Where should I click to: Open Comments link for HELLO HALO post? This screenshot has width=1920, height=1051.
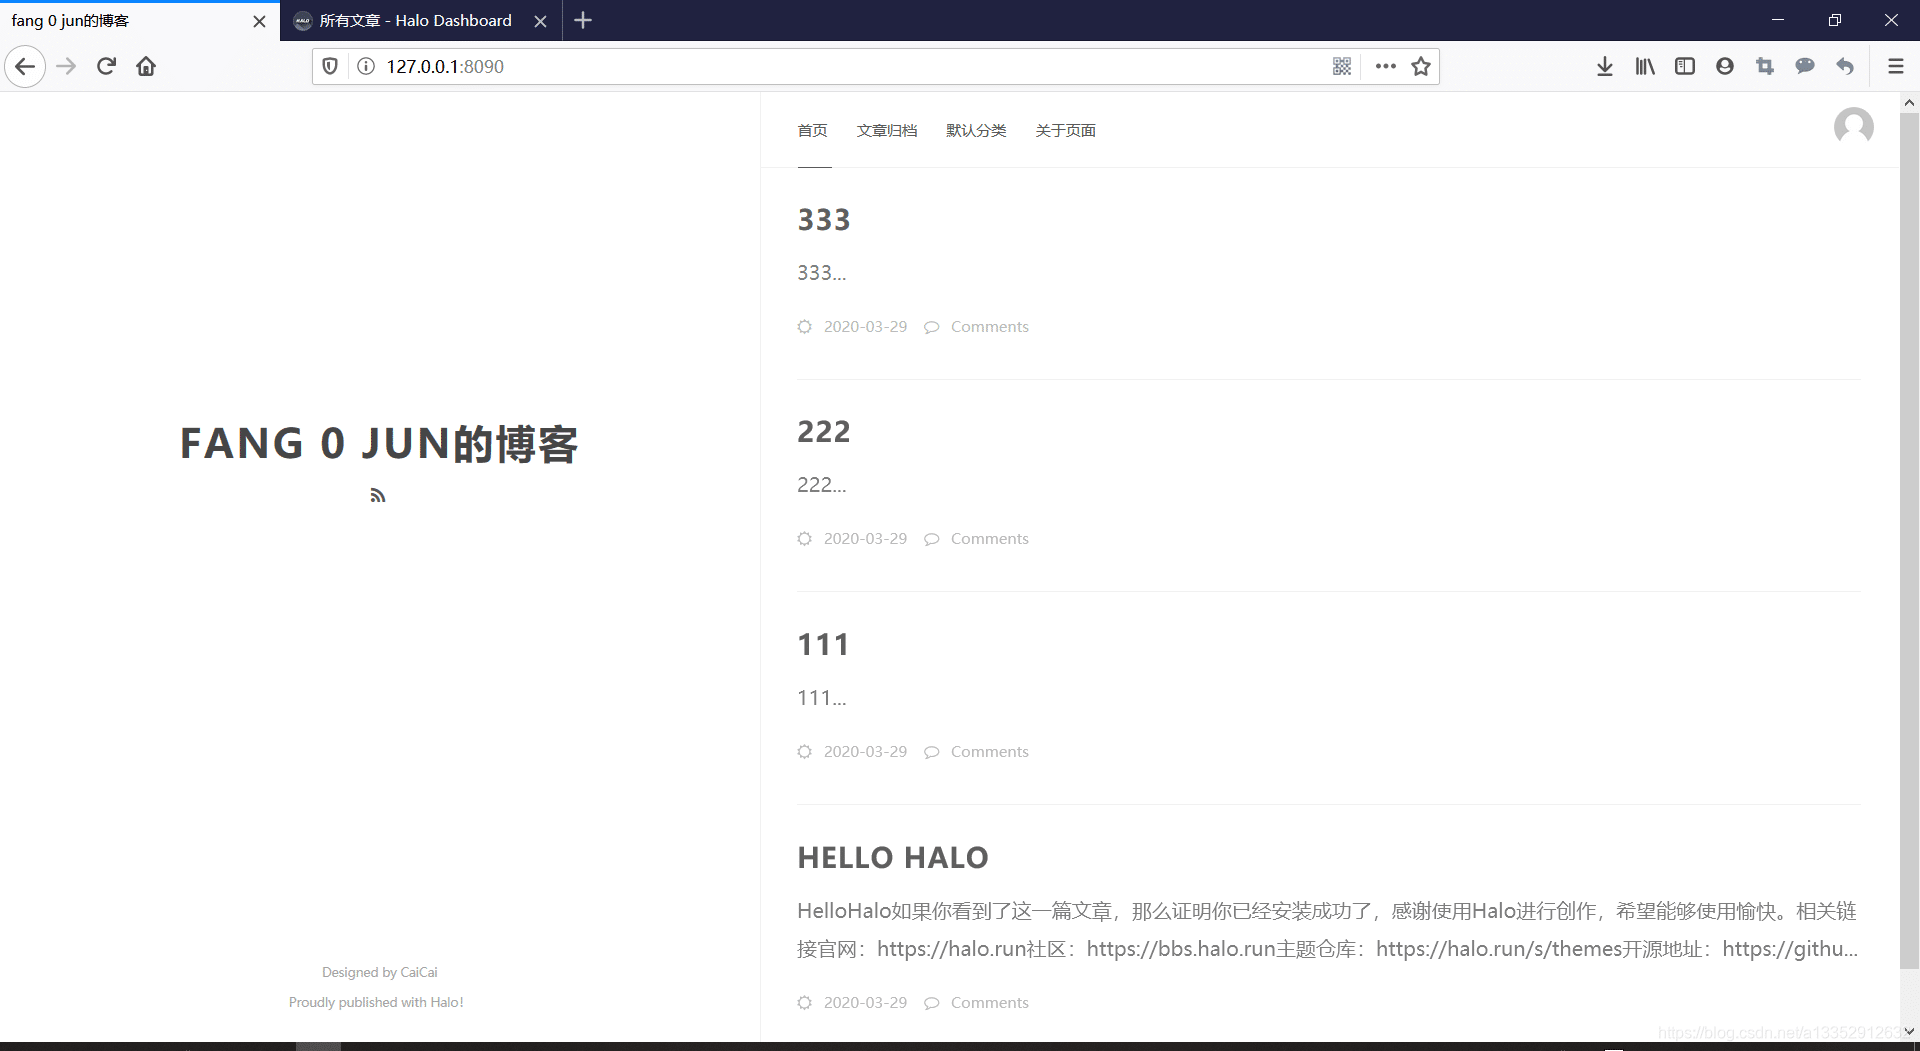tap(989, 1003)
